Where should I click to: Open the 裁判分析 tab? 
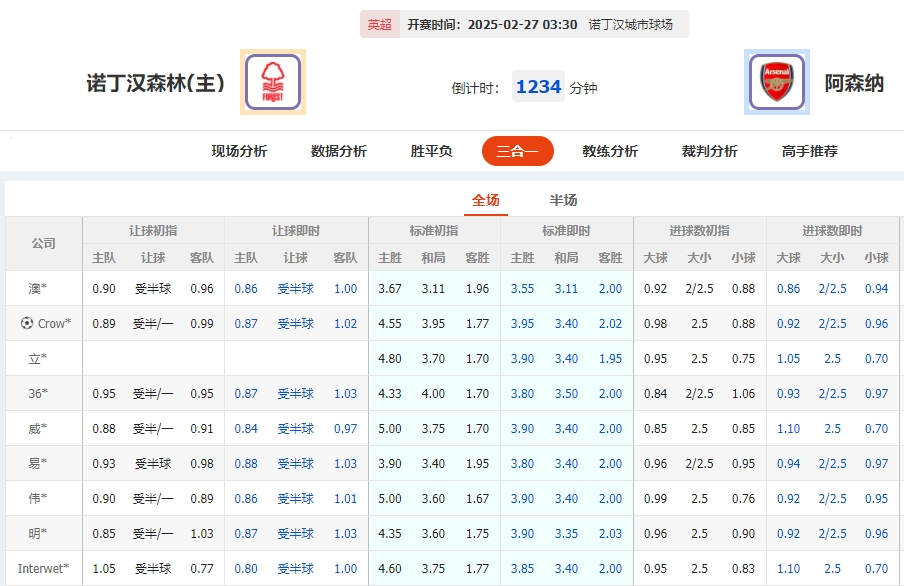711,151
